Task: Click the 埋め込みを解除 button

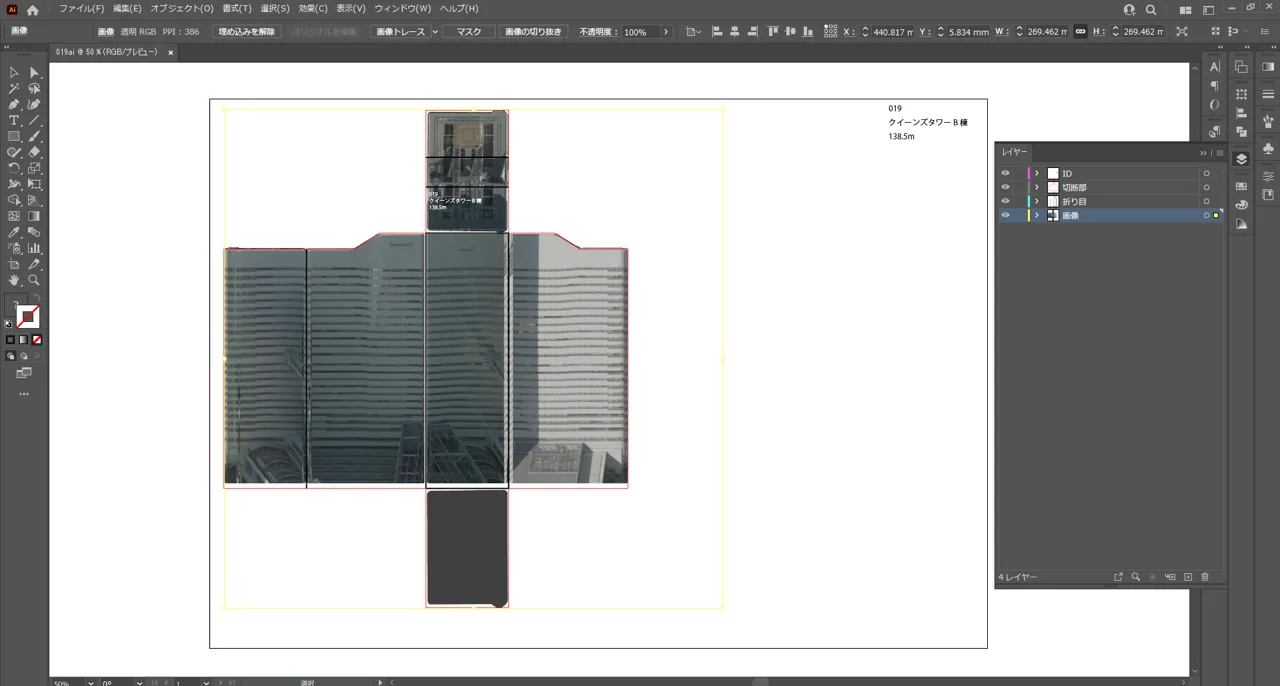Action: click(x=246, y=32)
